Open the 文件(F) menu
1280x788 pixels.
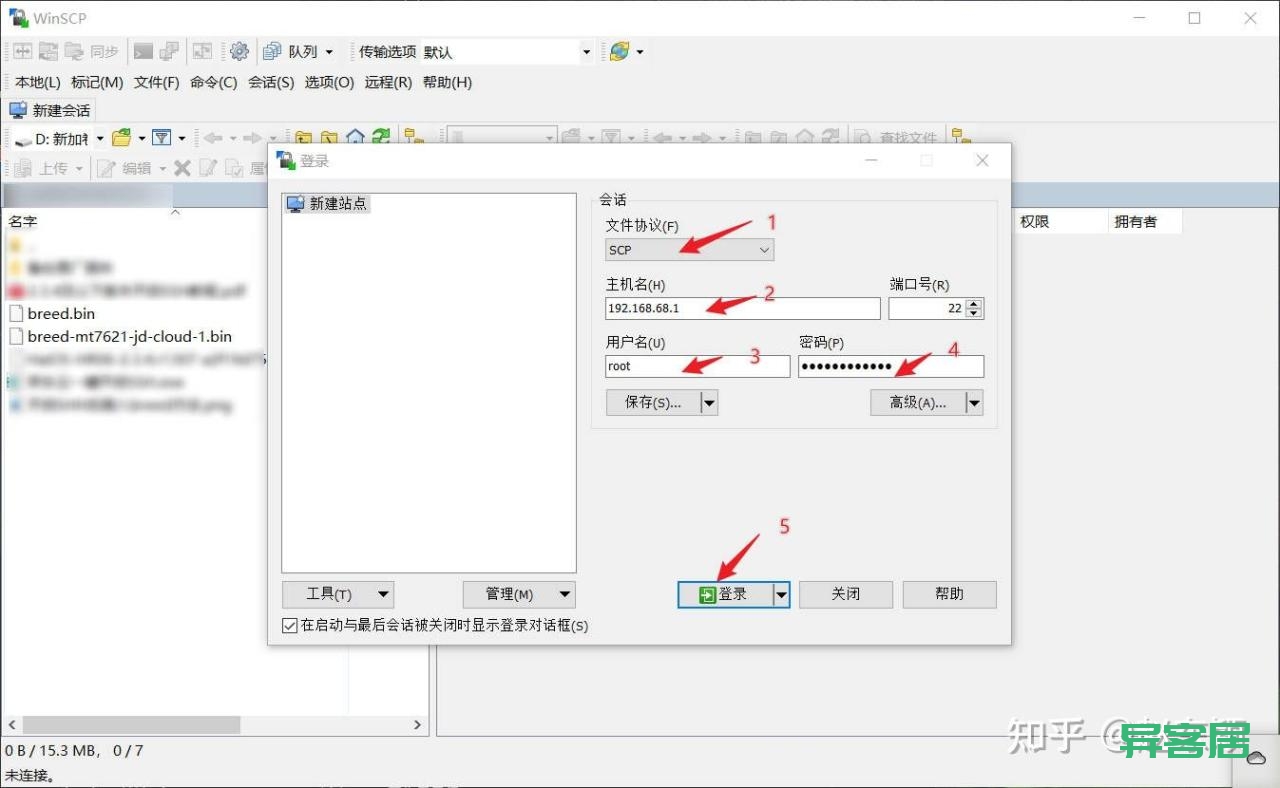[157, 82]
